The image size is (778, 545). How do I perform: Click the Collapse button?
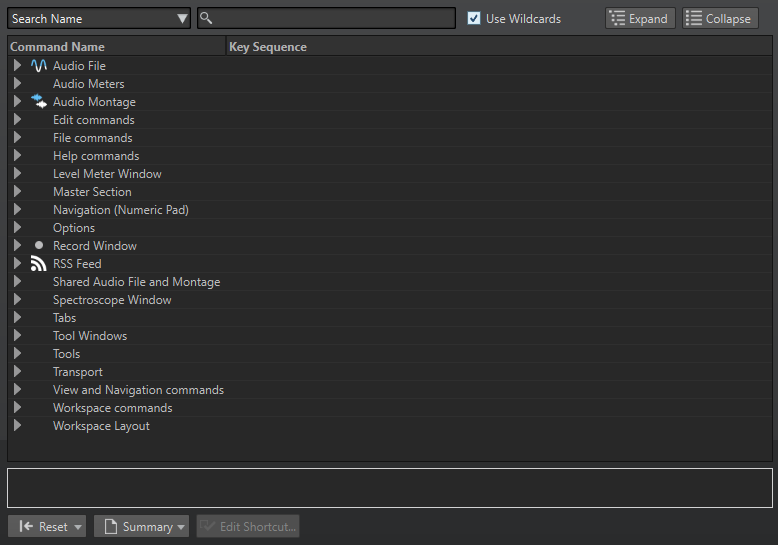coord(720,18)
